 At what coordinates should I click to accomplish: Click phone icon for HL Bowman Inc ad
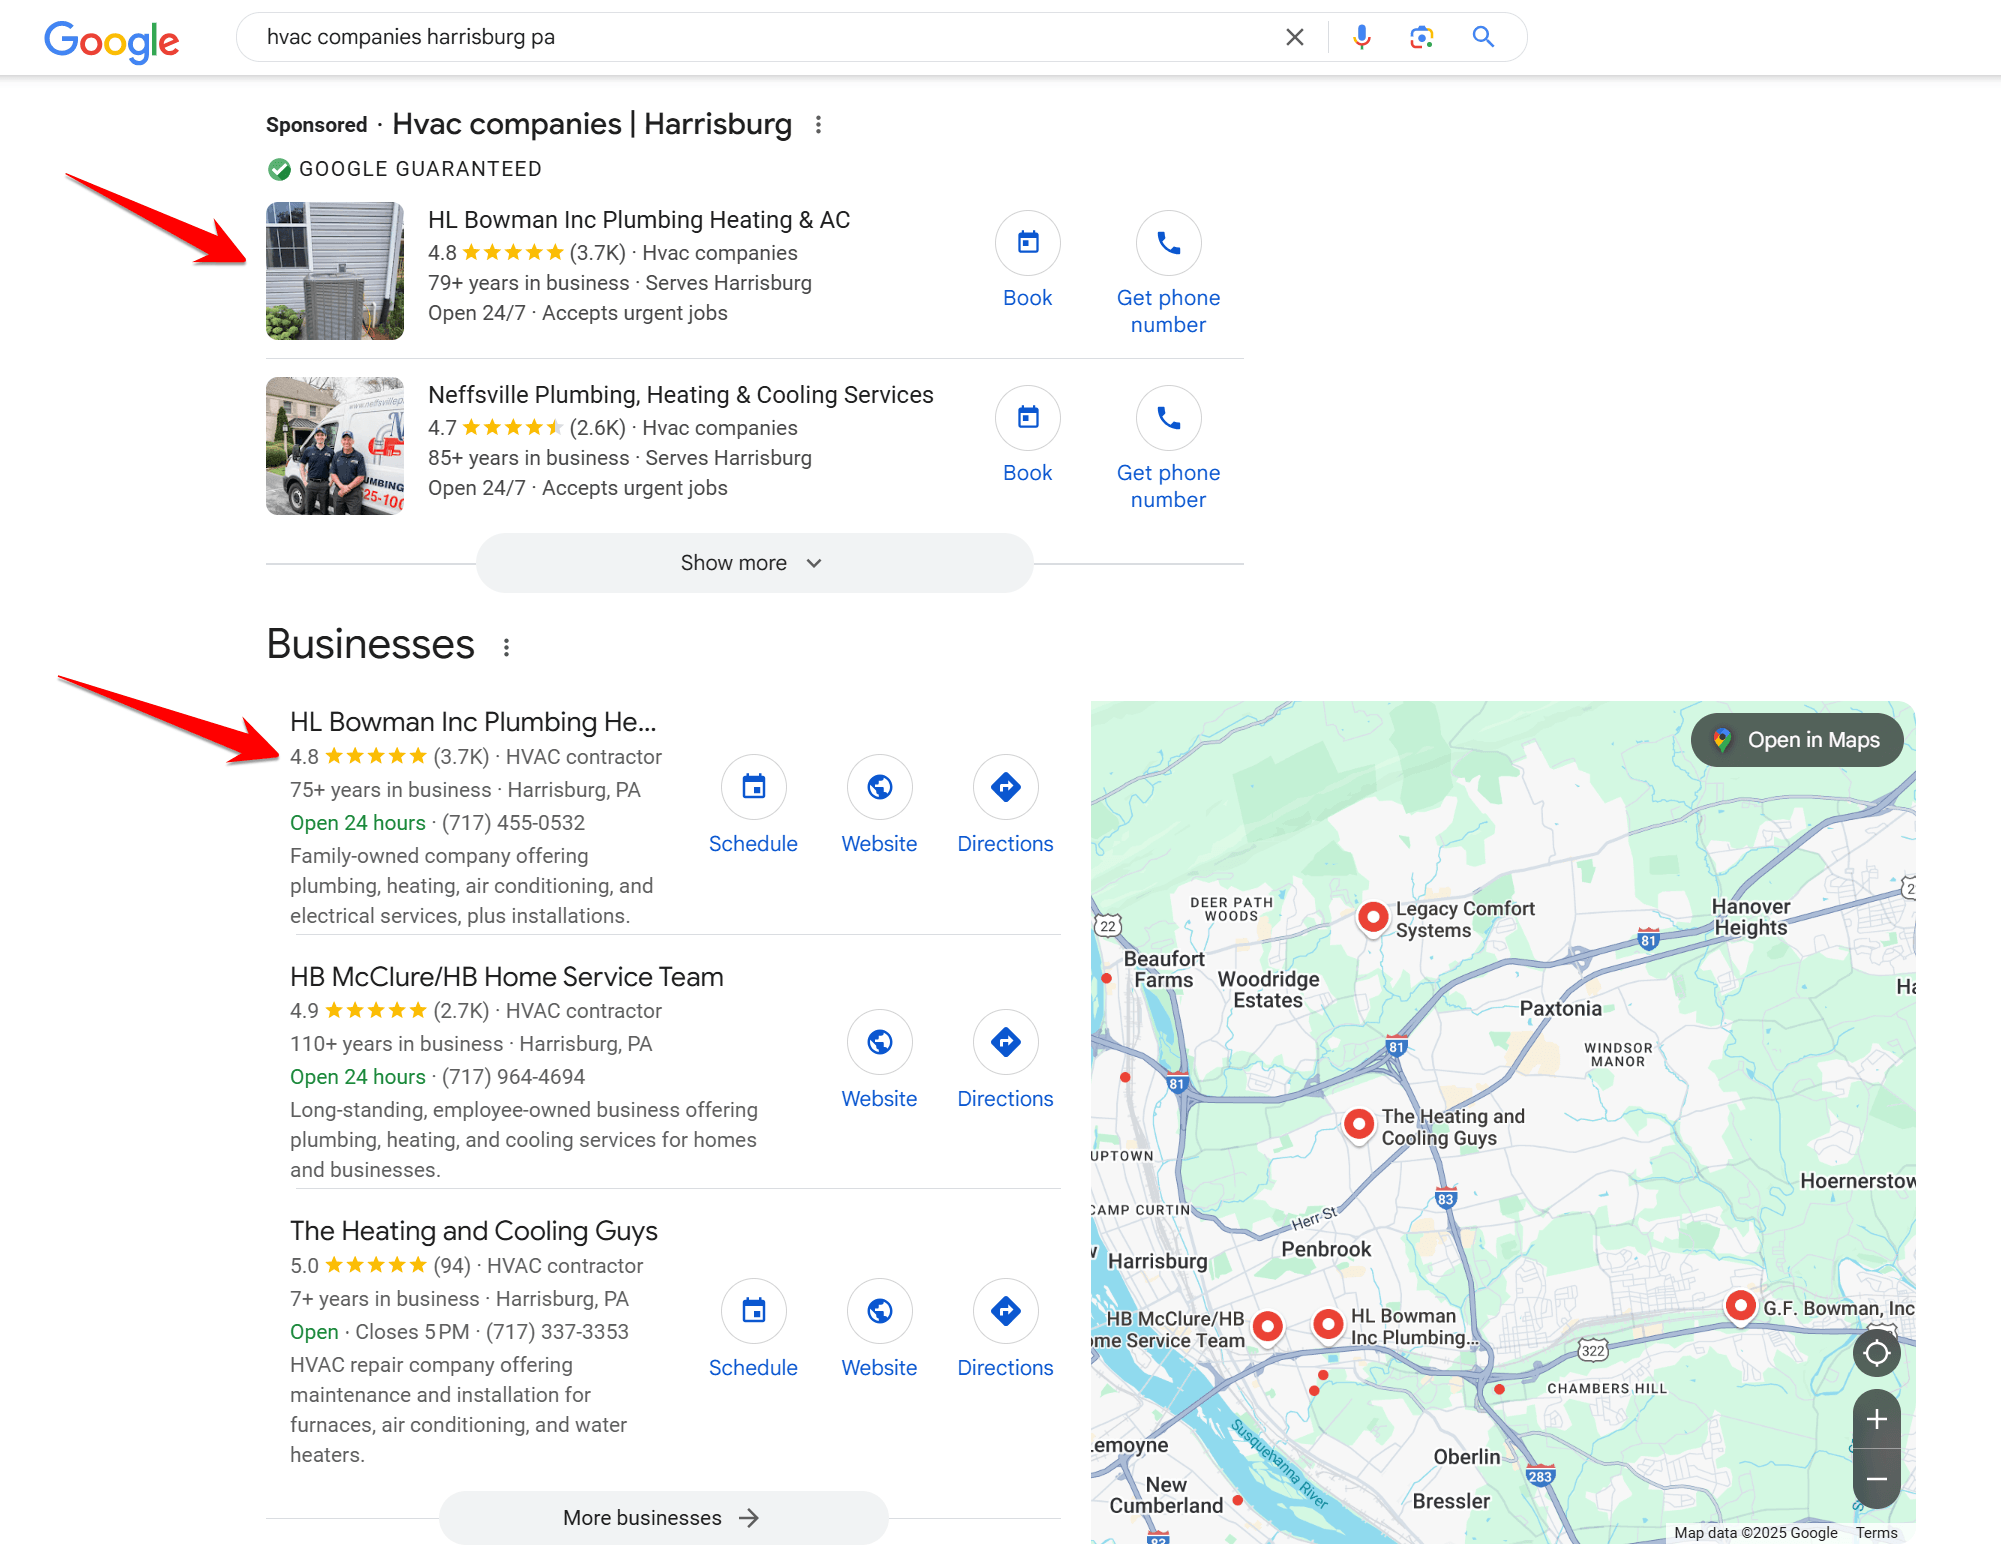point(1169,243)
